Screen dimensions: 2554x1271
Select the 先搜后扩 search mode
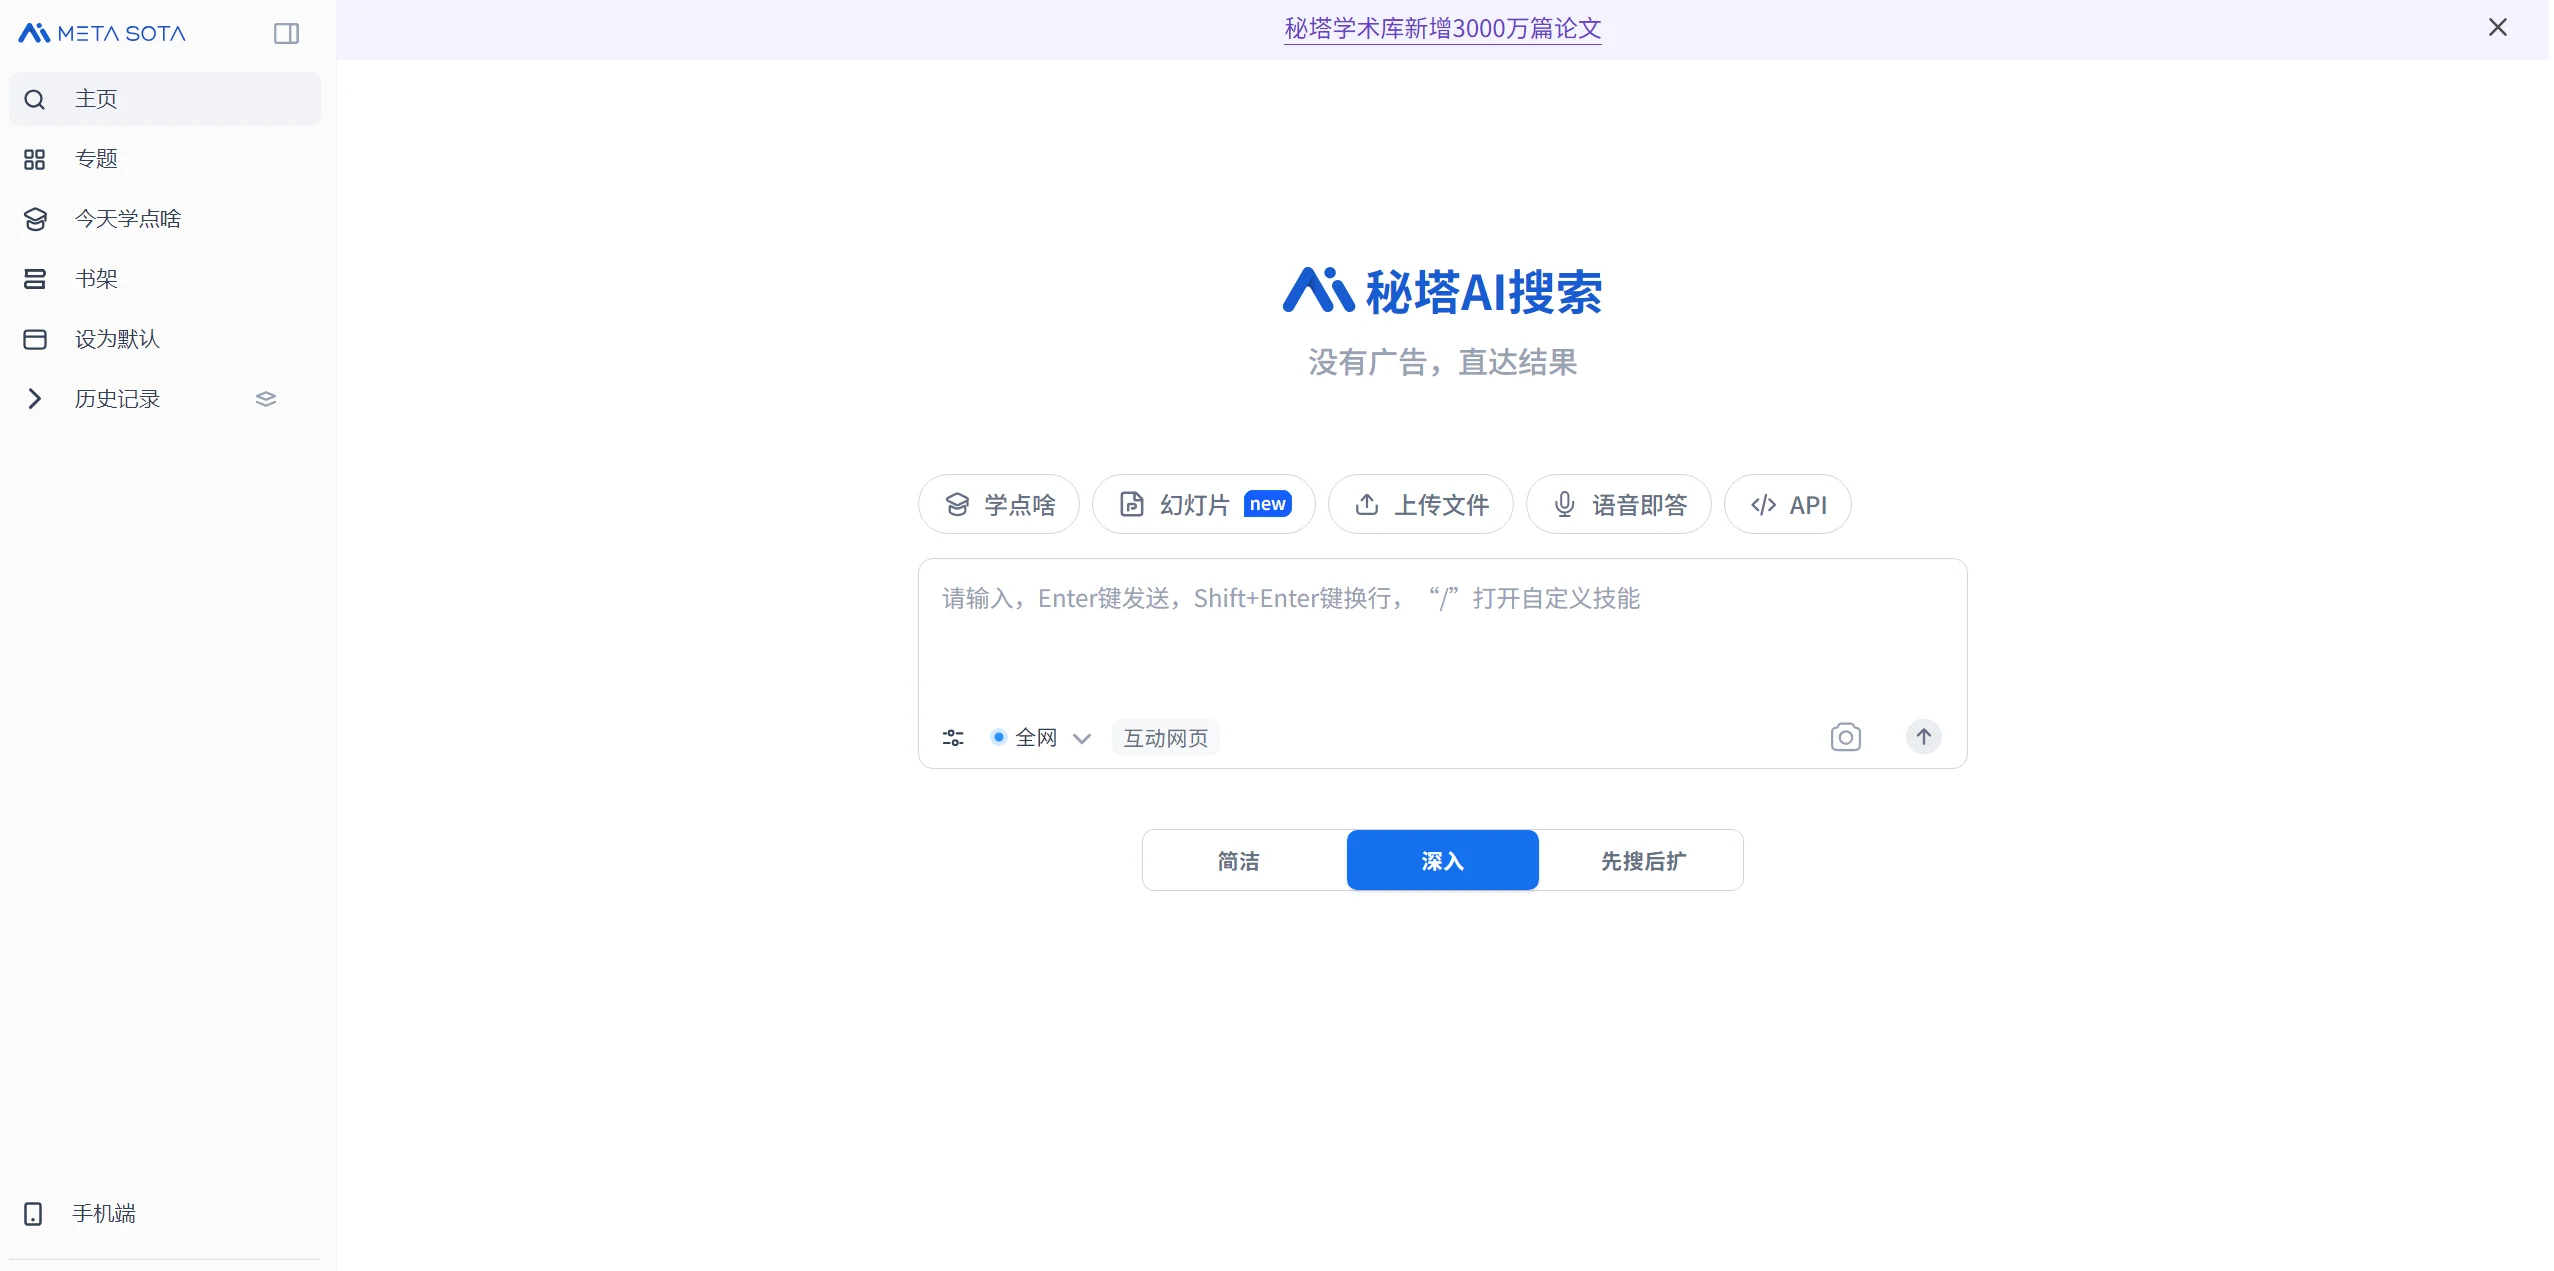click(x=1641, y=859)
